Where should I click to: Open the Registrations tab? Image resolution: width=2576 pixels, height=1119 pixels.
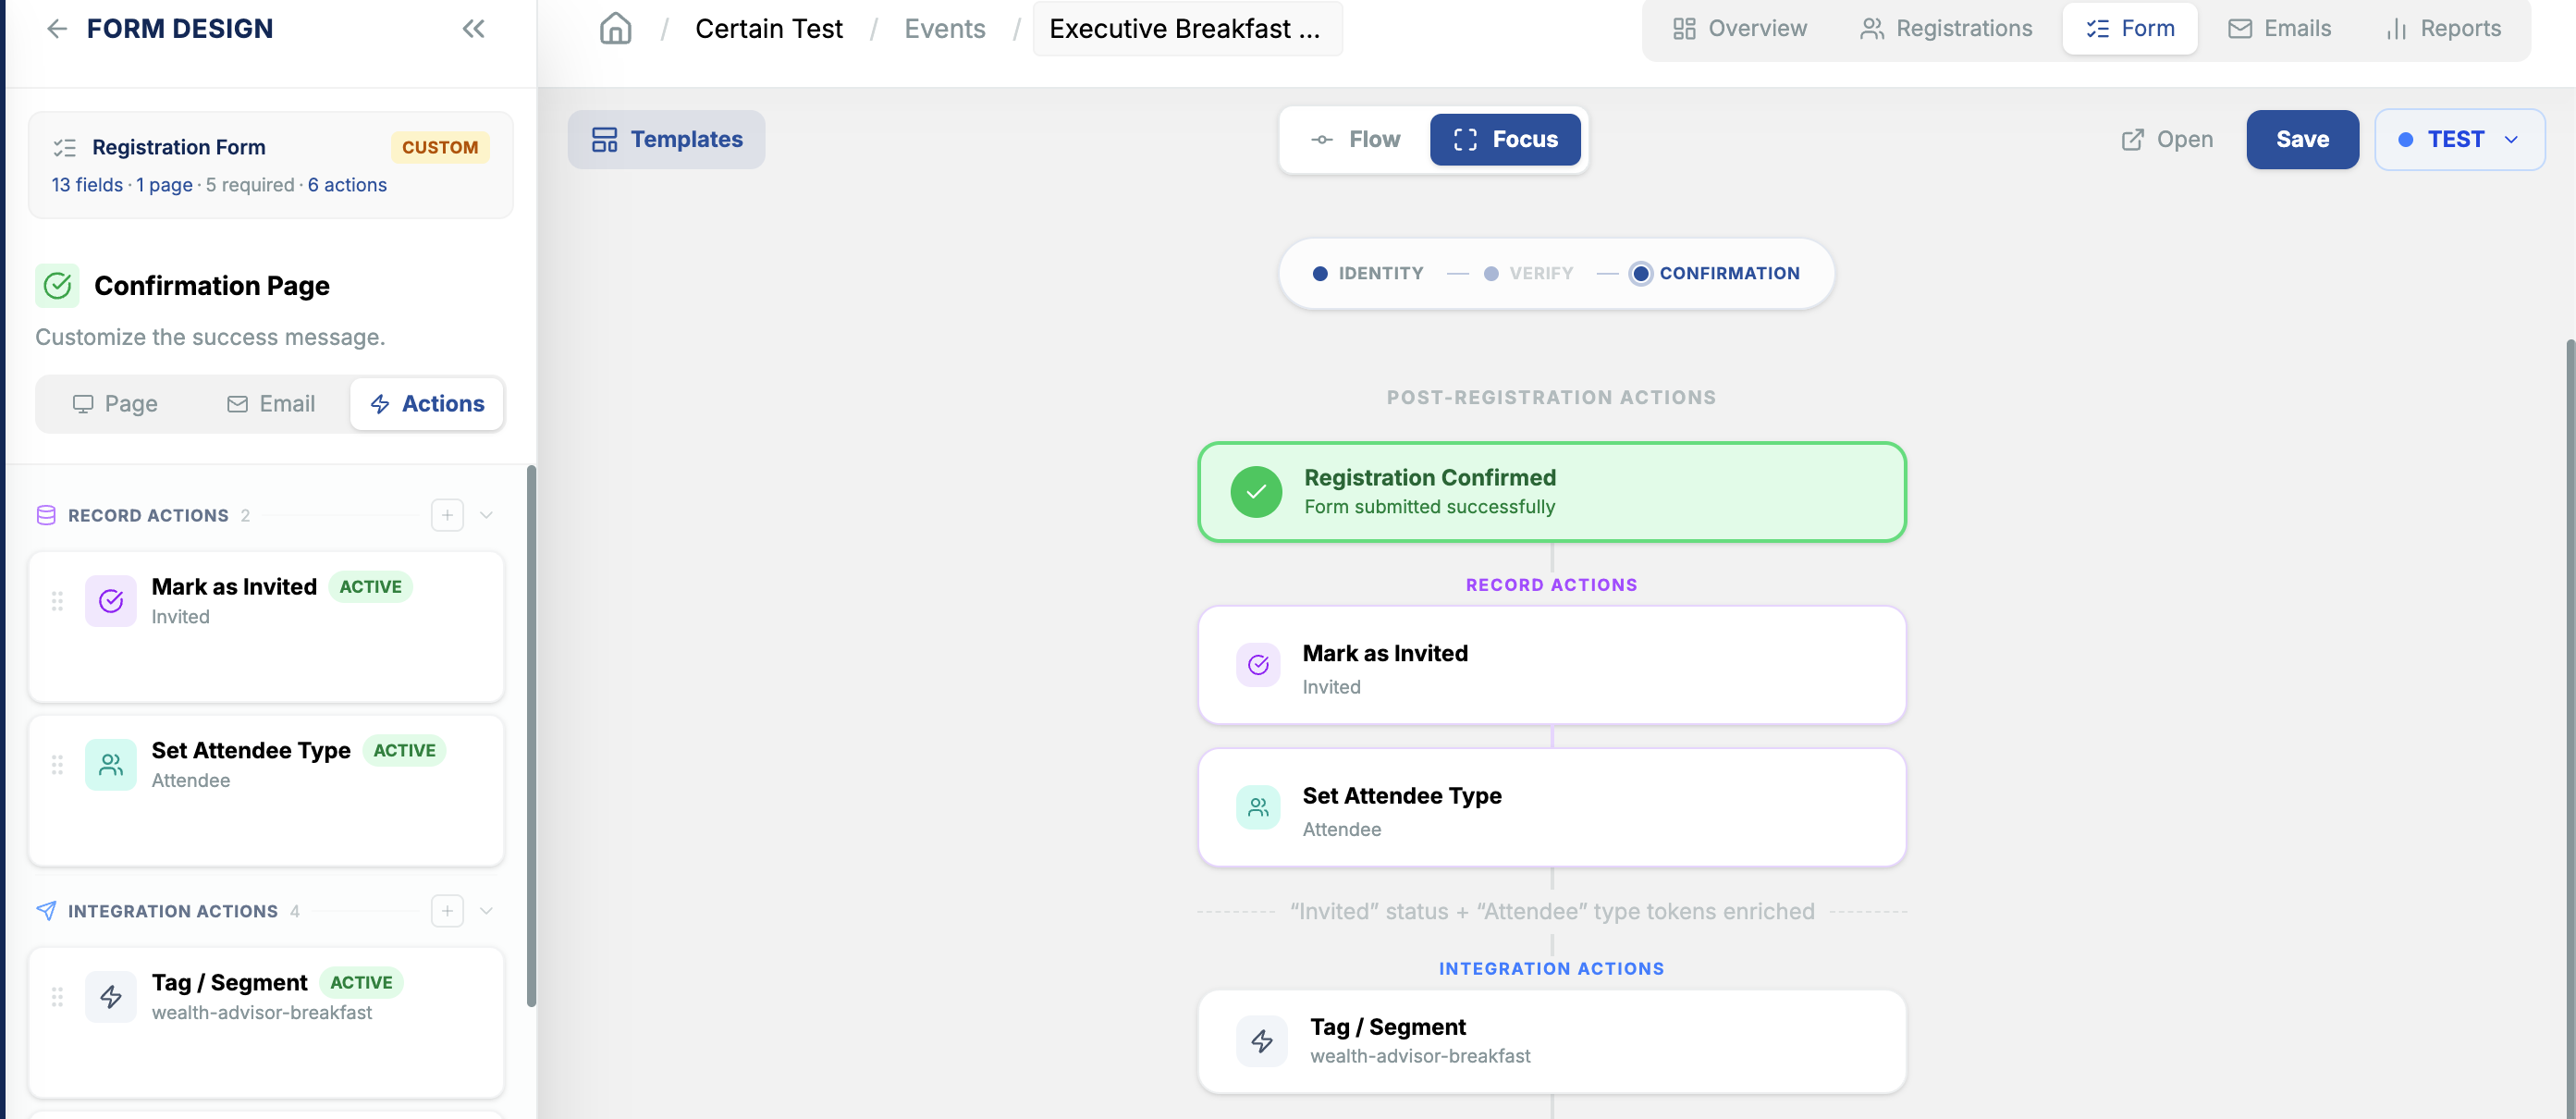pos(1946,29)
